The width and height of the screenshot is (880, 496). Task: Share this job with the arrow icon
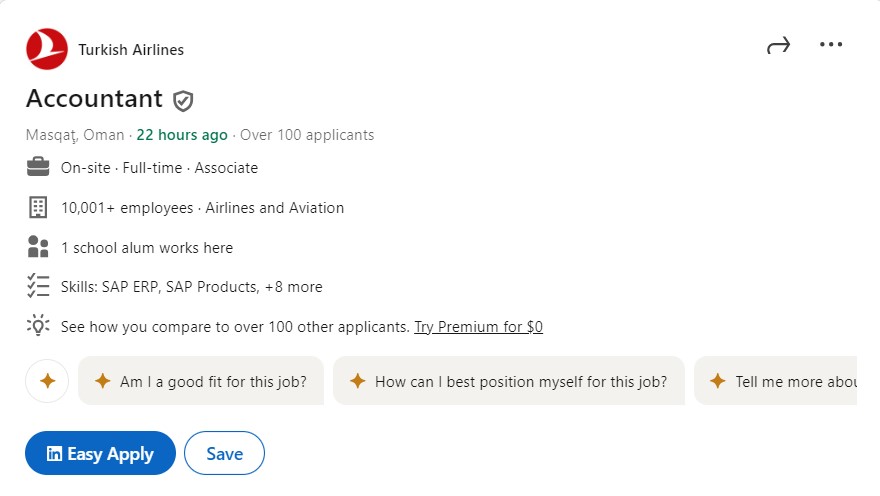click(x=778, y=45)
